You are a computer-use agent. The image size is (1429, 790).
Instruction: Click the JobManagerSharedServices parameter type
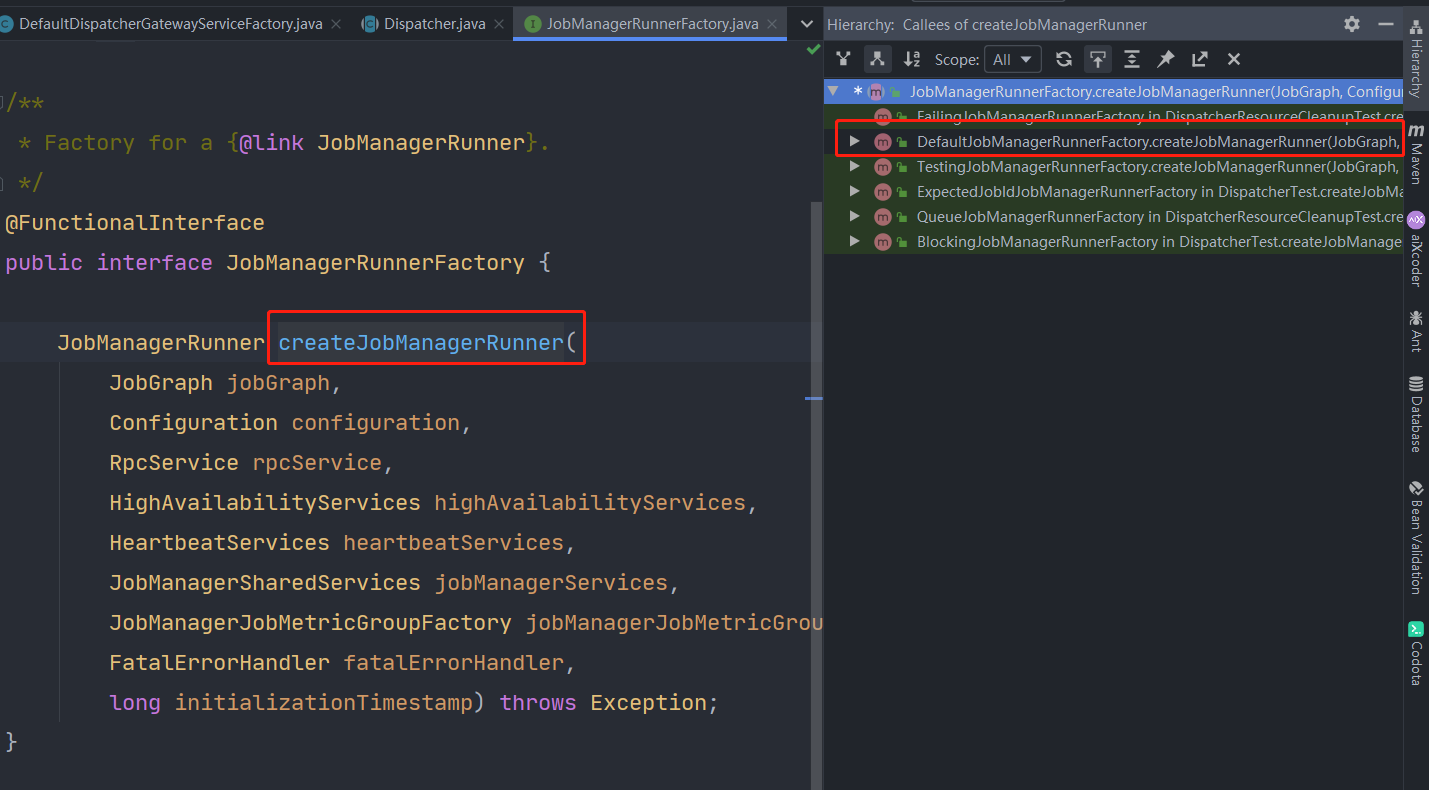[265, 582]
